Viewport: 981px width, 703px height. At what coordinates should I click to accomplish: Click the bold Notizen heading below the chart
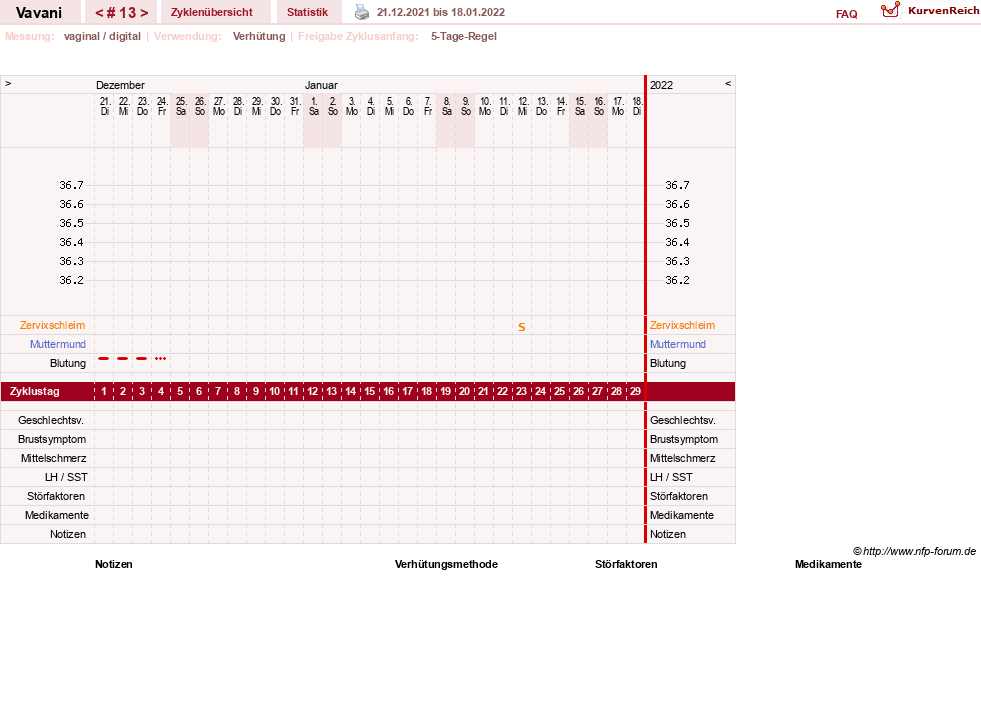(x=114, y=564)
